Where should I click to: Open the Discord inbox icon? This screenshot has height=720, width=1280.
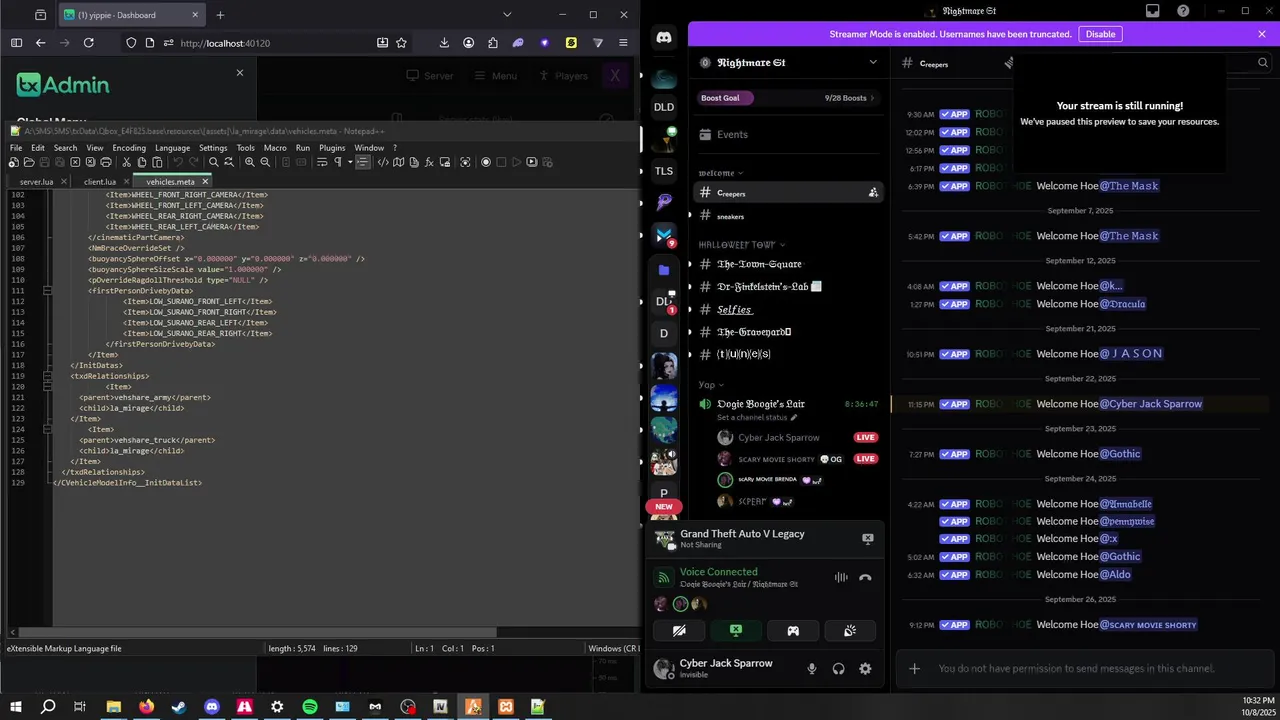(x=1153, y=11)
